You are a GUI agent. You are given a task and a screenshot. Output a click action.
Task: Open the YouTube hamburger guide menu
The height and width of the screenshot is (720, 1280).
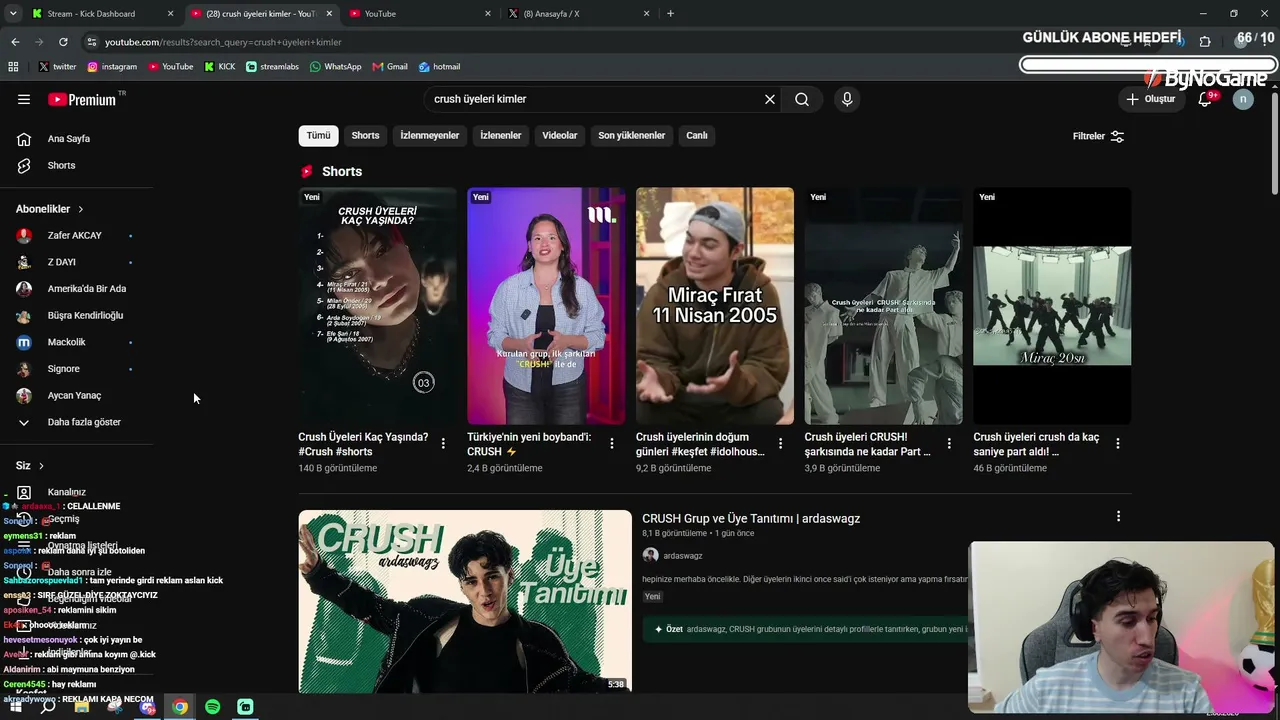24,99
